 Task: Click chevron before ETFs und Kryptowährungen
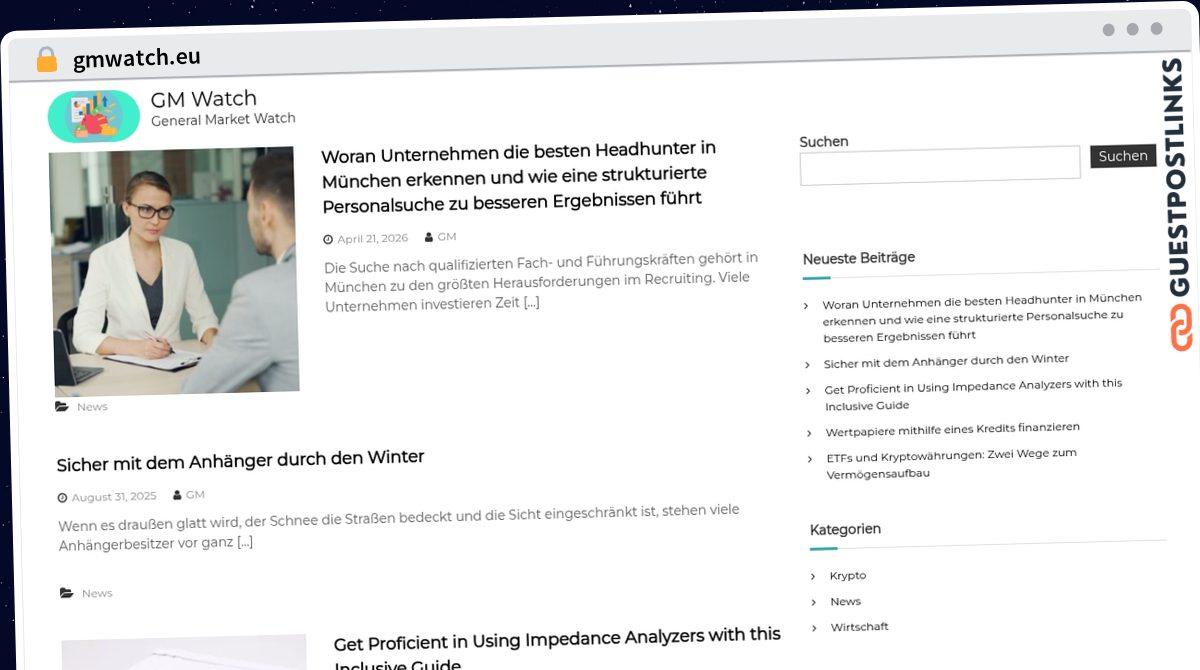(x=812, y=458)
